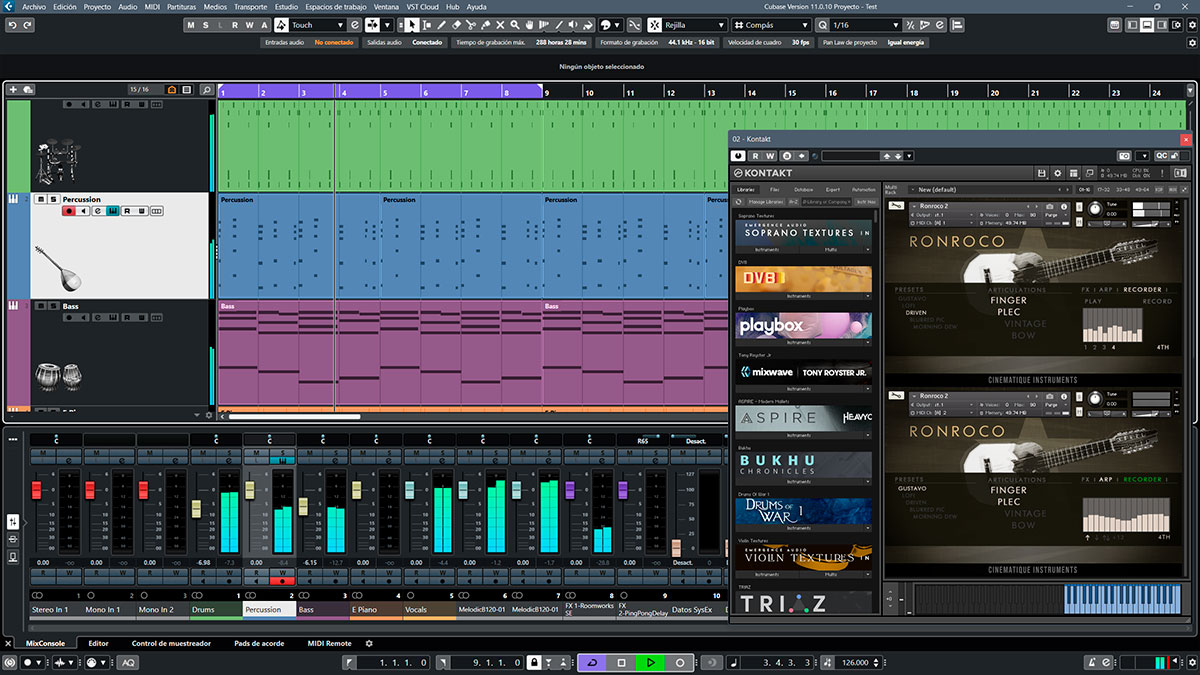Click the Tune knob on first Ronroco
This screenshot has width=1200, height=675.
[x=1095, y=209]
